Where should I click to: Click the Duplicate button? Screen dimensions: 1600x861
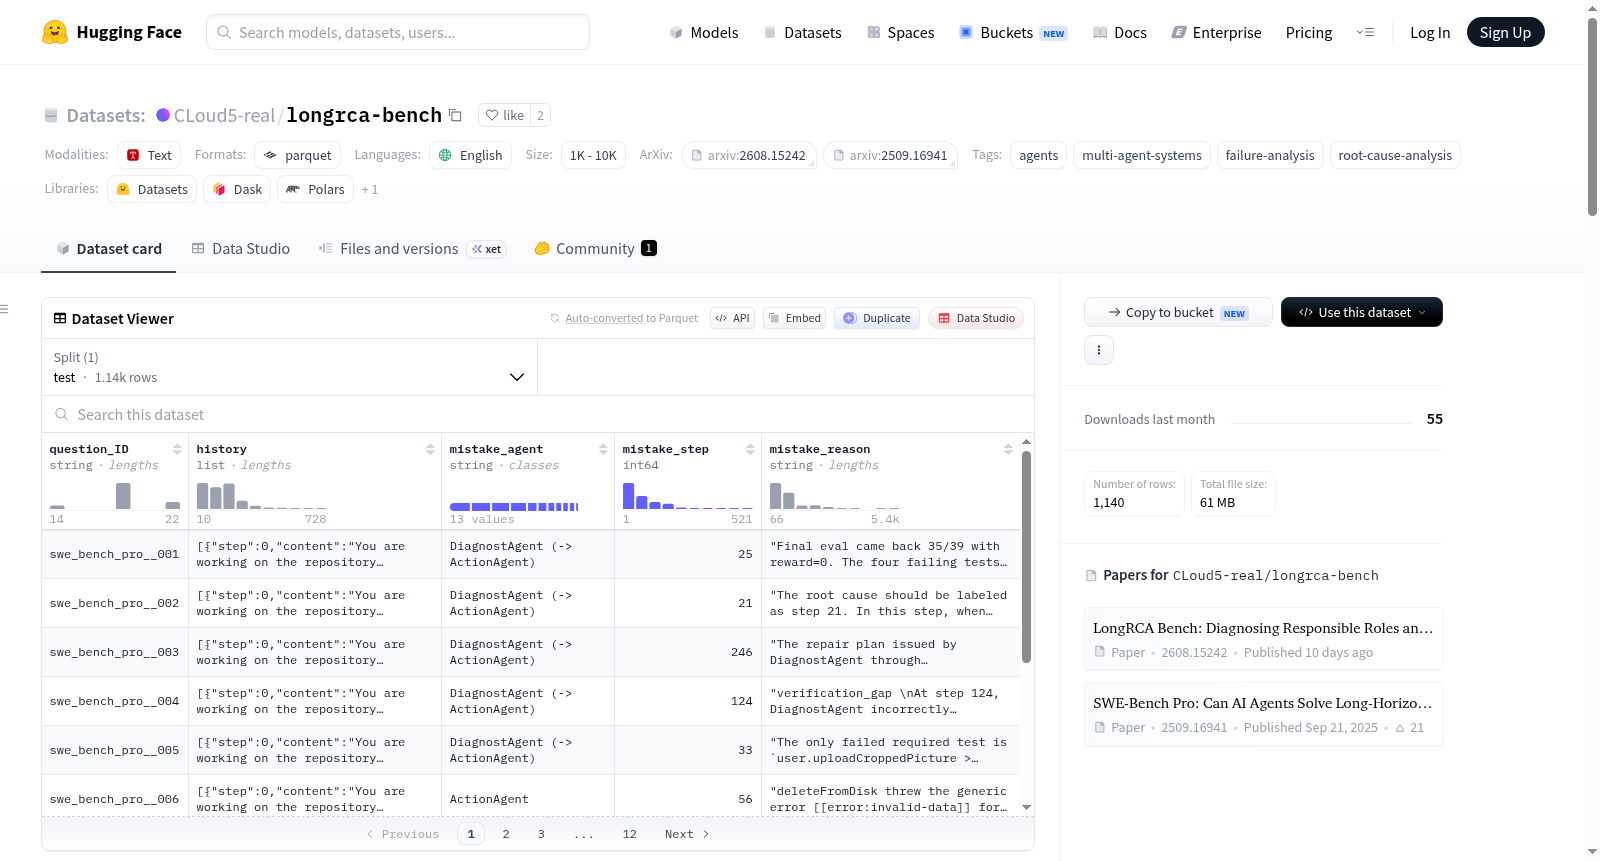(x=877, y=318)
